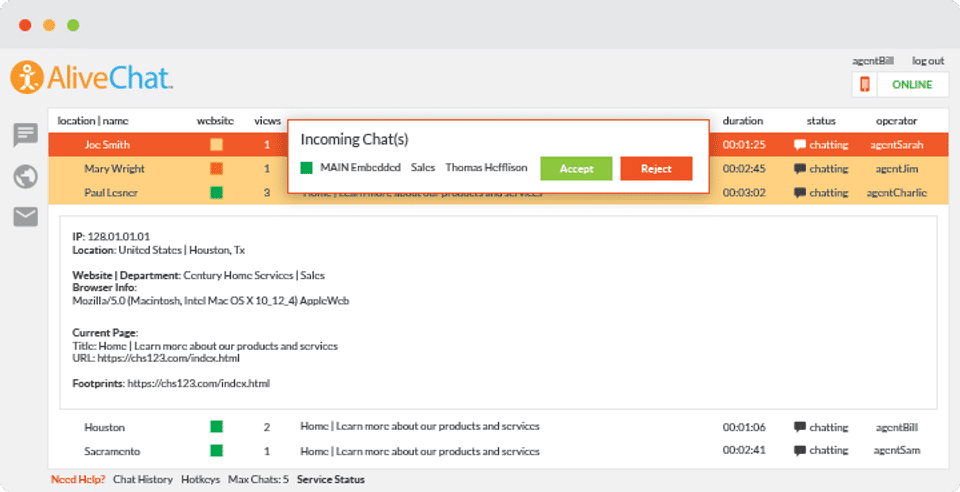Click the Max Chats: 5 setting

pyautogui.click(x=258, y=479)
